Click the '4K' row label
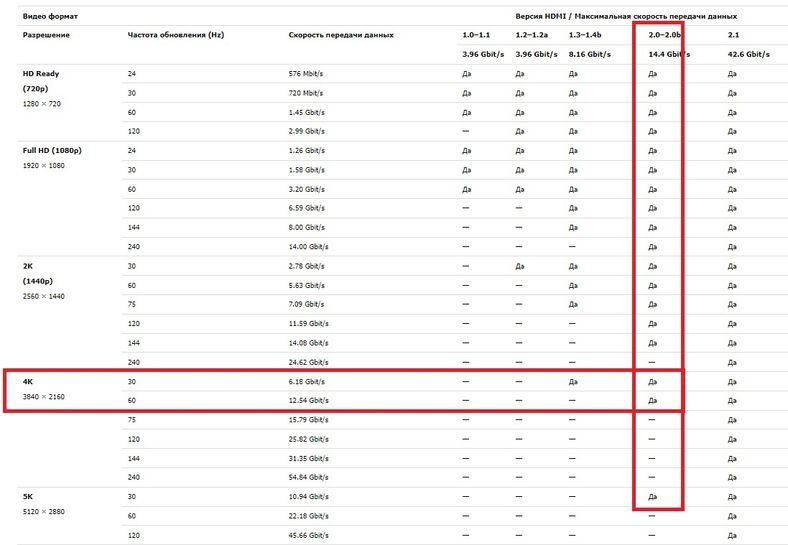The width and height of the screenshot is (788, 545). (28, 381)
